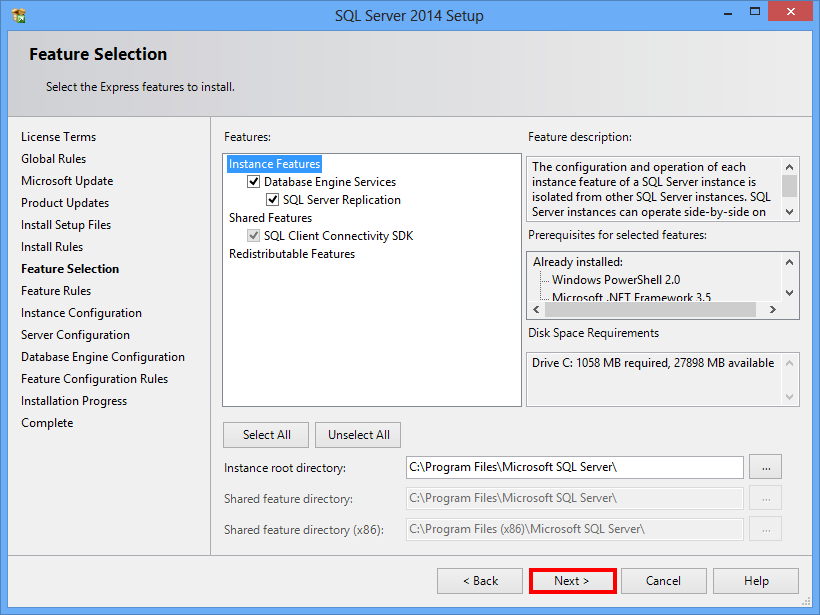This screenshot has width=820, height=615.
Task: Click Installation Progress step in sidebar
Action: coord(74,401)
